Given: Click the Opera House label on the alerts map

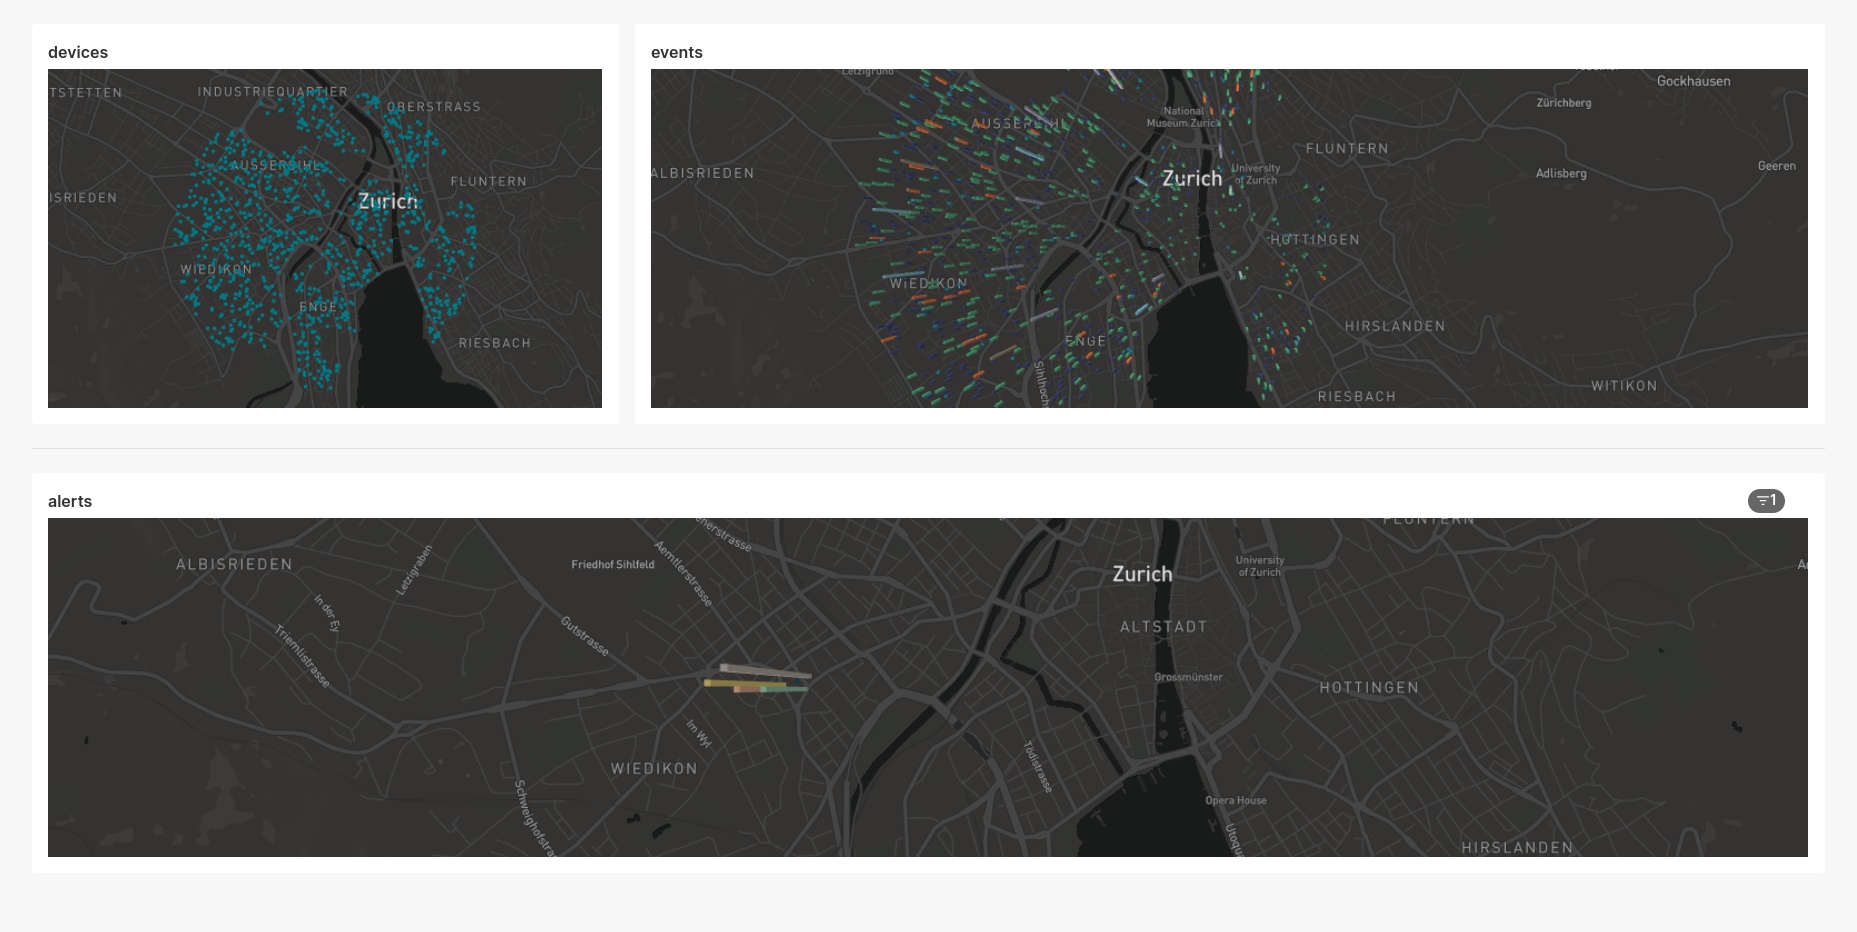Looking at the screenshot, I should [1234, 800].
